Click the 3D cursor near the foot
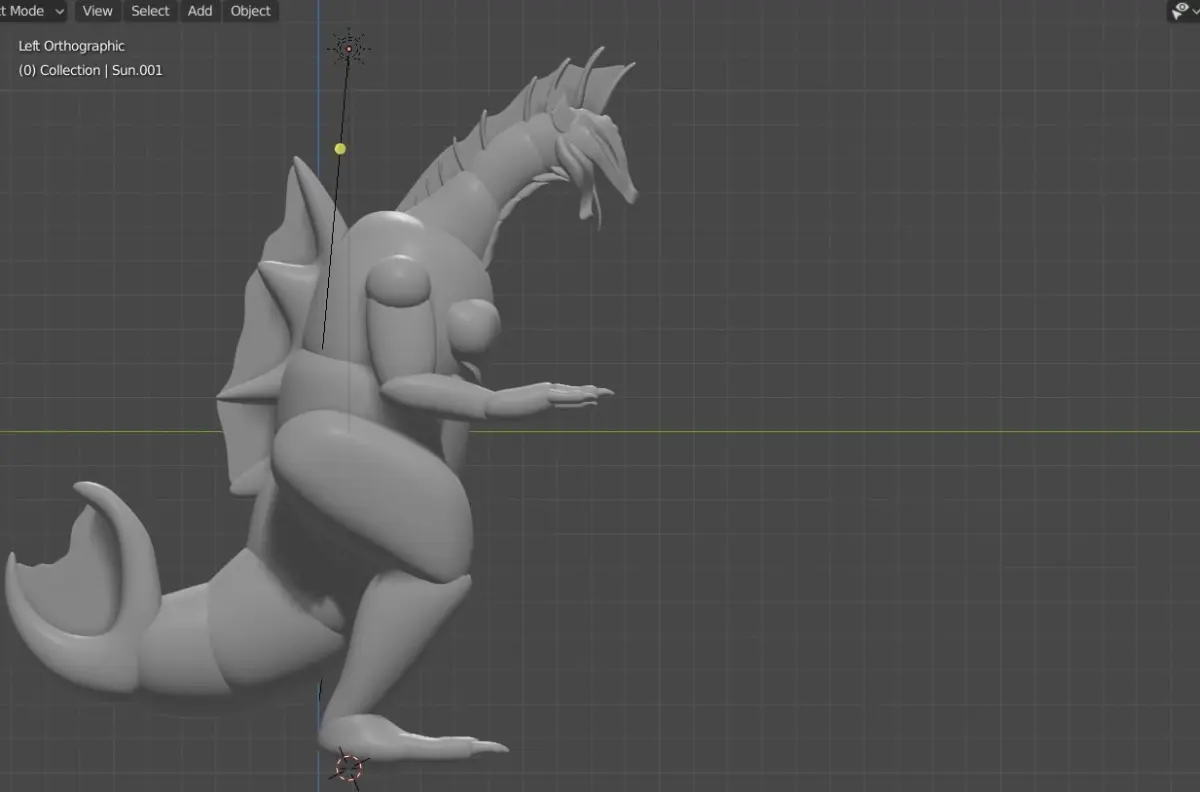This screenshot has height=792, width=1200. pyautogui.click(x=349, y=767)
